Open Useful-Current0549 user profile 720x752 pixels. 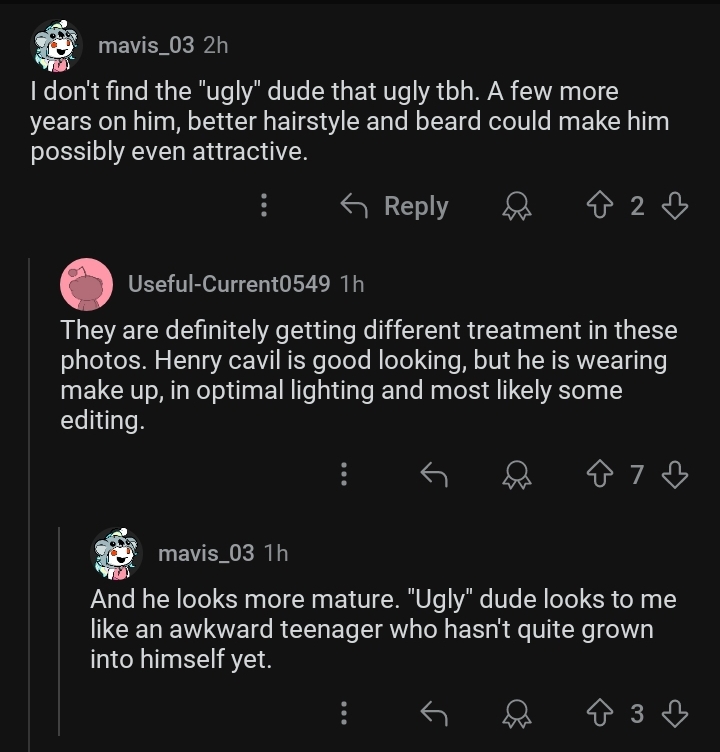pos(228,284)
